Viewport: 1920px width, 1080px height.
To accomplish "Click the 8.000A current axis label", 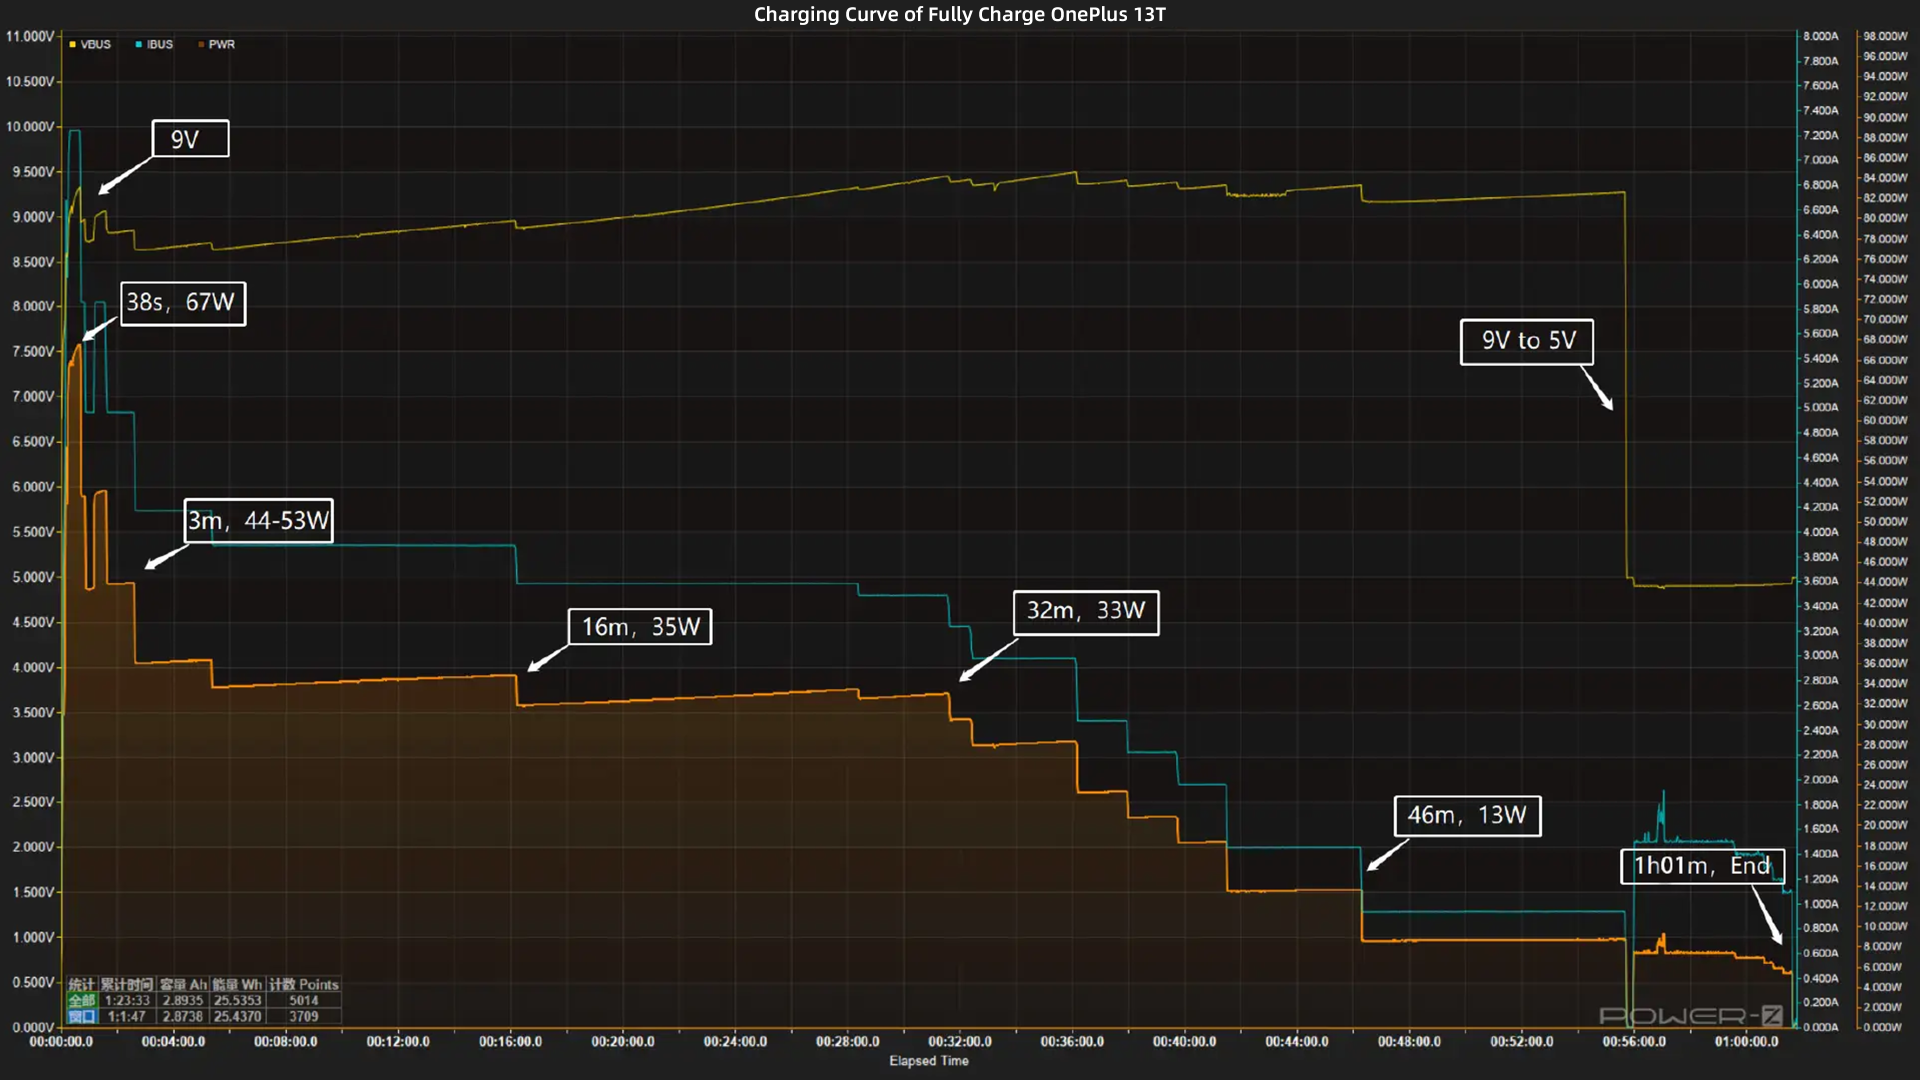I will coord(1821,36).
